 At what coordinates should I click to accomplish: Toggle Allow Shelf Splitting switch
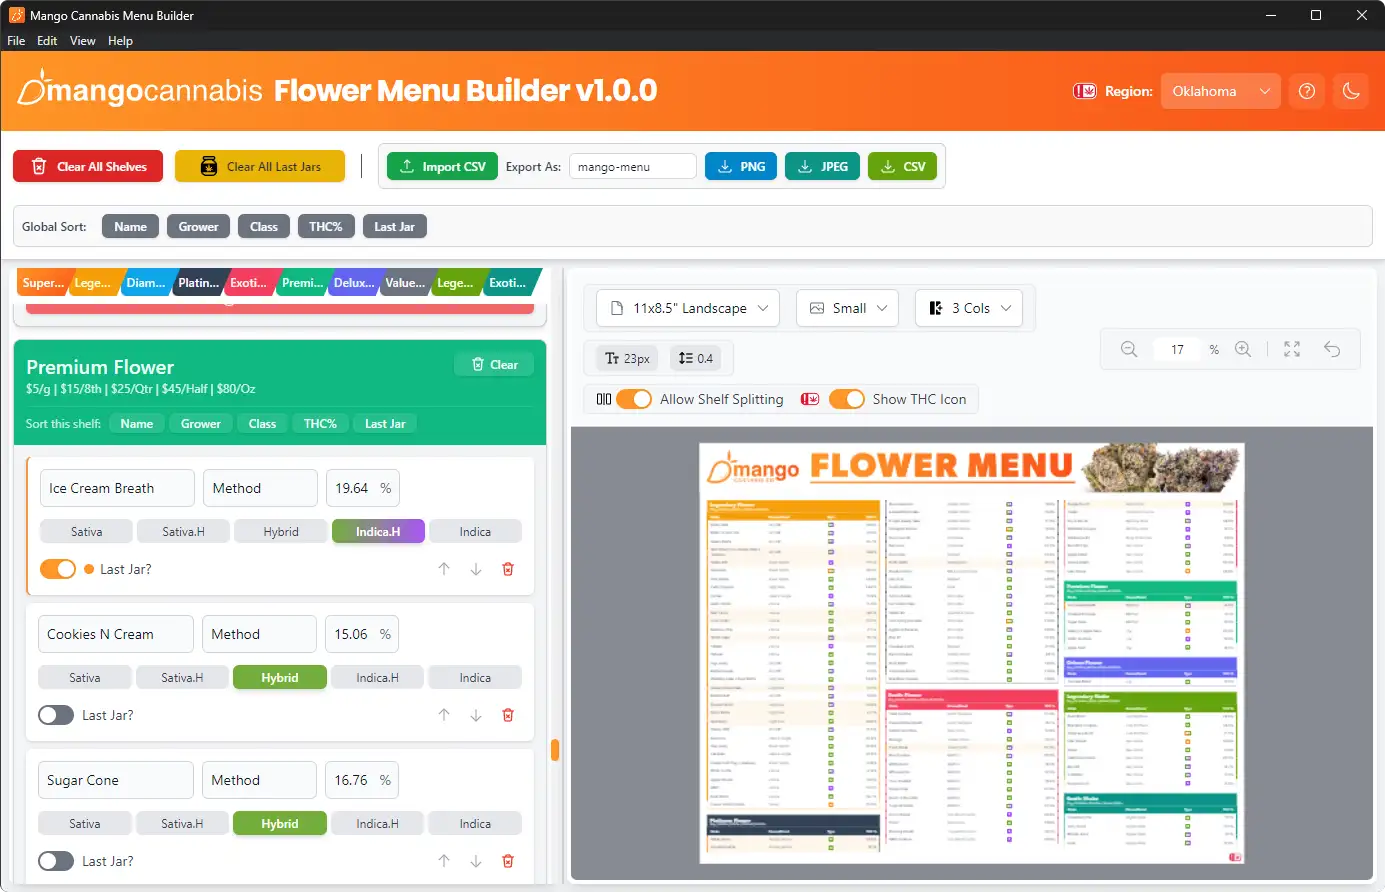point(634,399)
